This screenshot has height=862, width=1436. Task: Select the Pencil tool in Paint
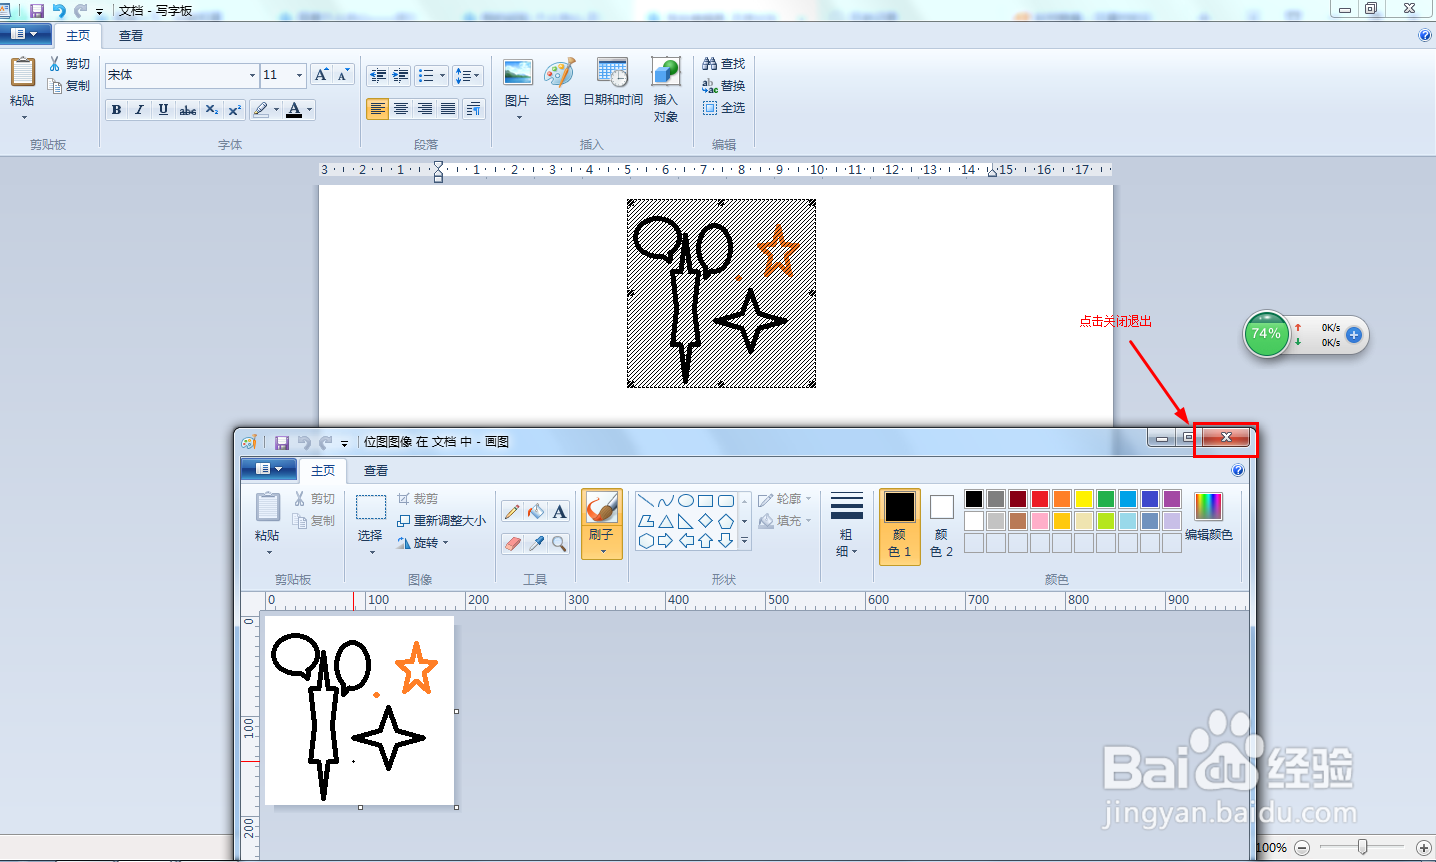coord(512,512)
